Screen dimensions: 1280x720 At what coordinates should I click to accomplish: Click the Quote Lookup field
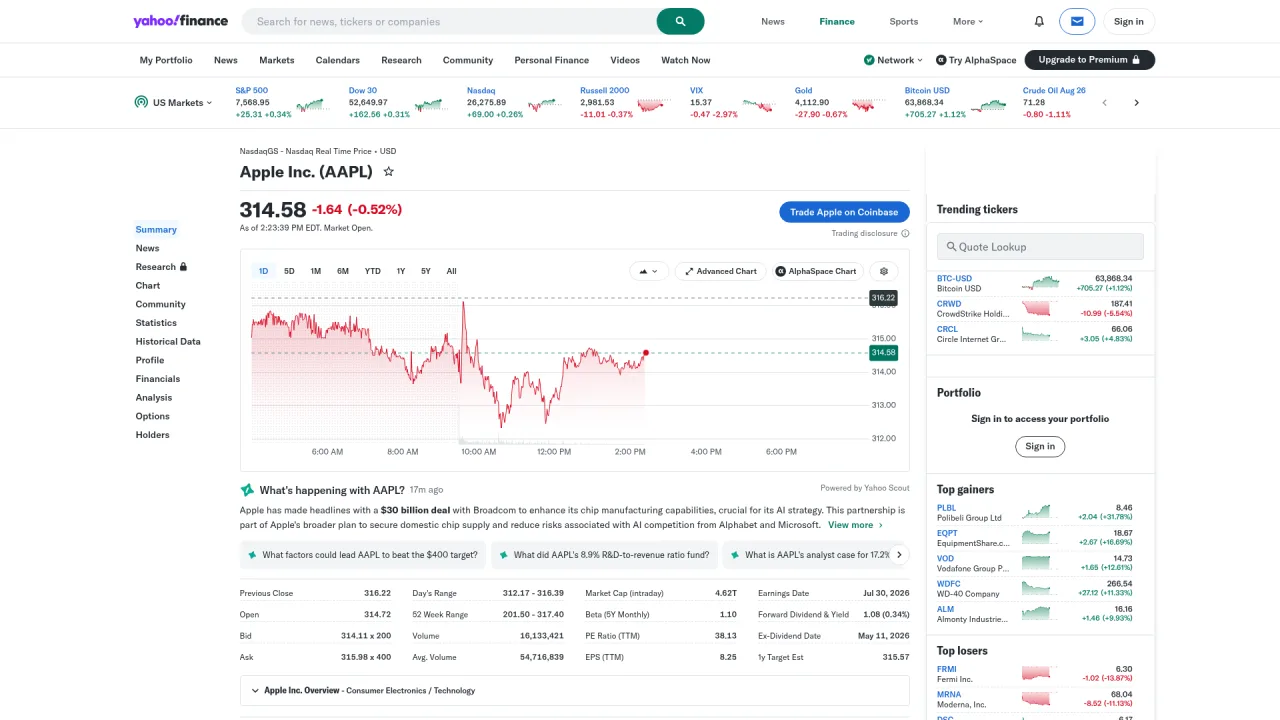point(1040,247)
